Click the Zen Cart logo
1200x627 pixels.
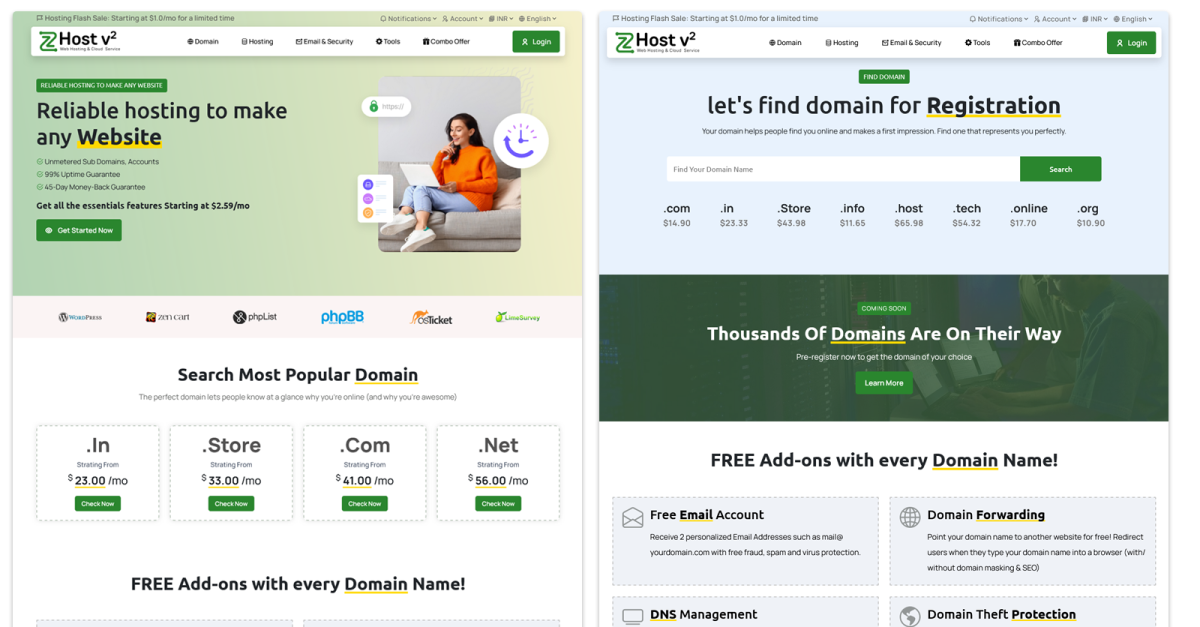[167, 317]
